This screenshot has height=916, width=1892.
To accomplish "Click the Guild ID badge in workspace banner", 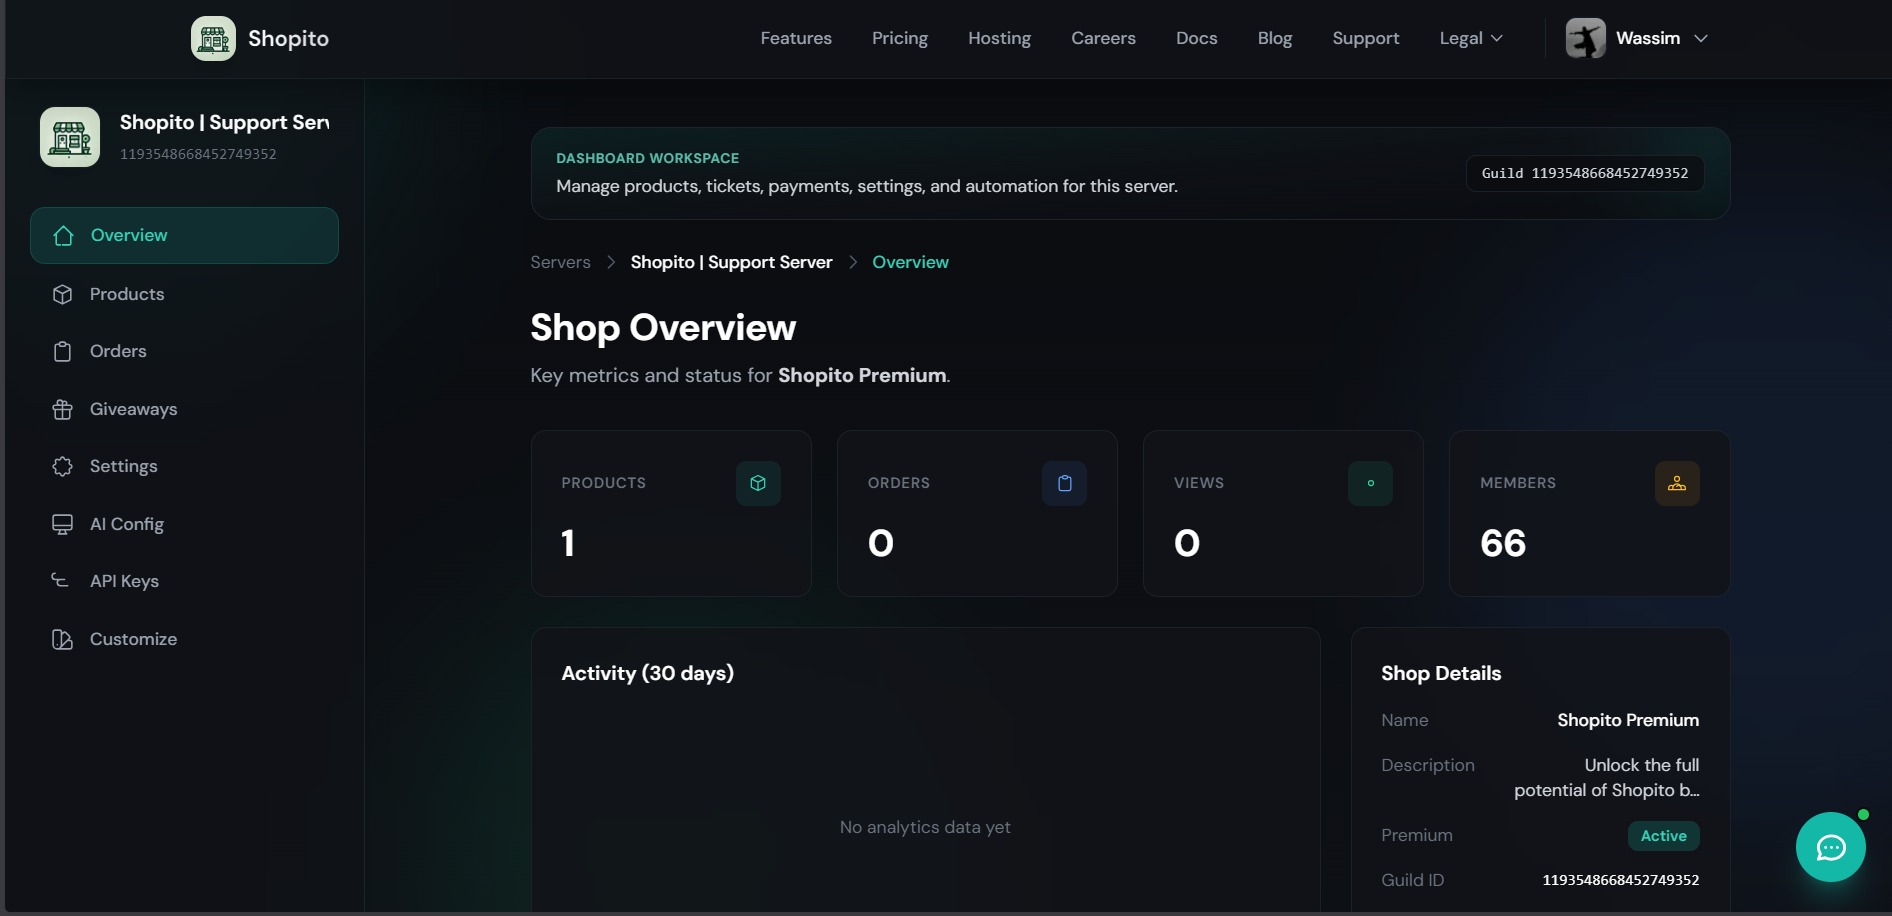I will pyautogui.click(x=1584, y=173).
